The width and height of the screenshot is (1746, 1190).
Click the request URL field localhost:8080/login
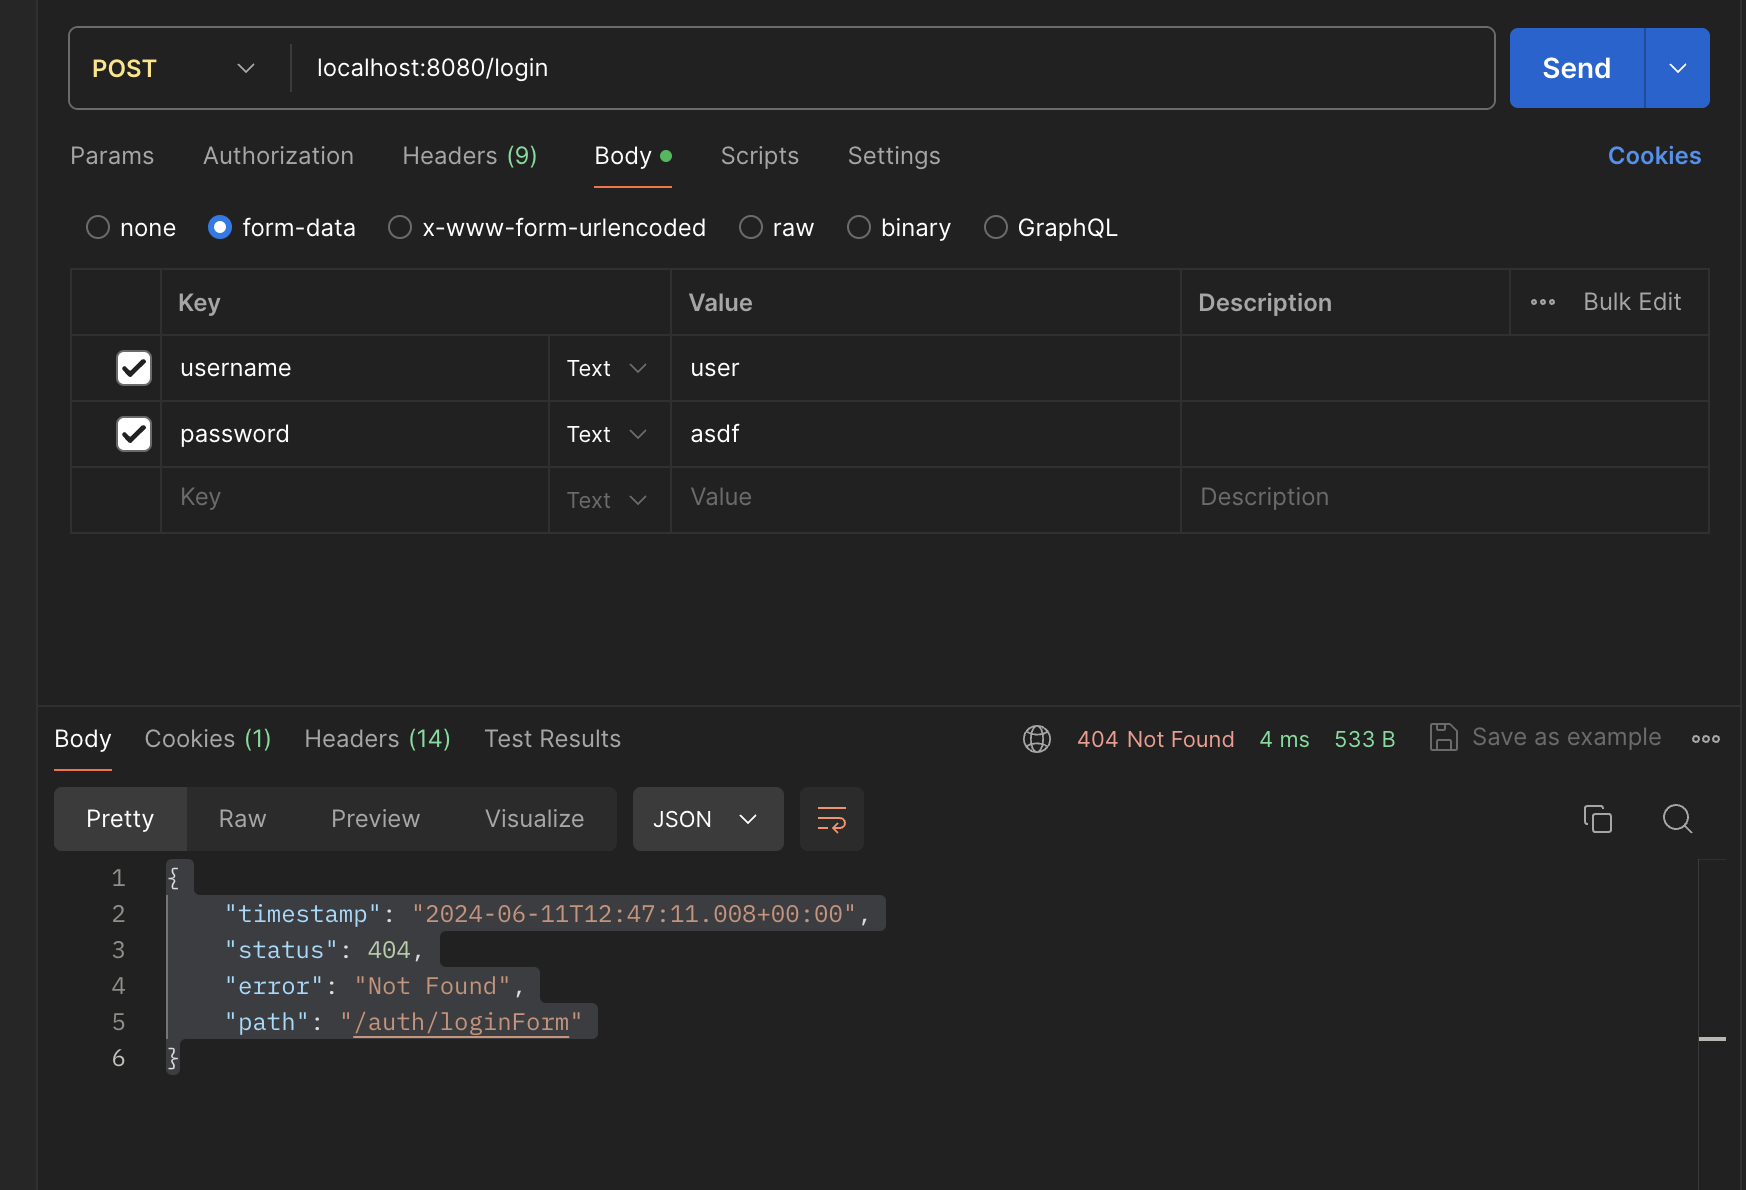892,68
